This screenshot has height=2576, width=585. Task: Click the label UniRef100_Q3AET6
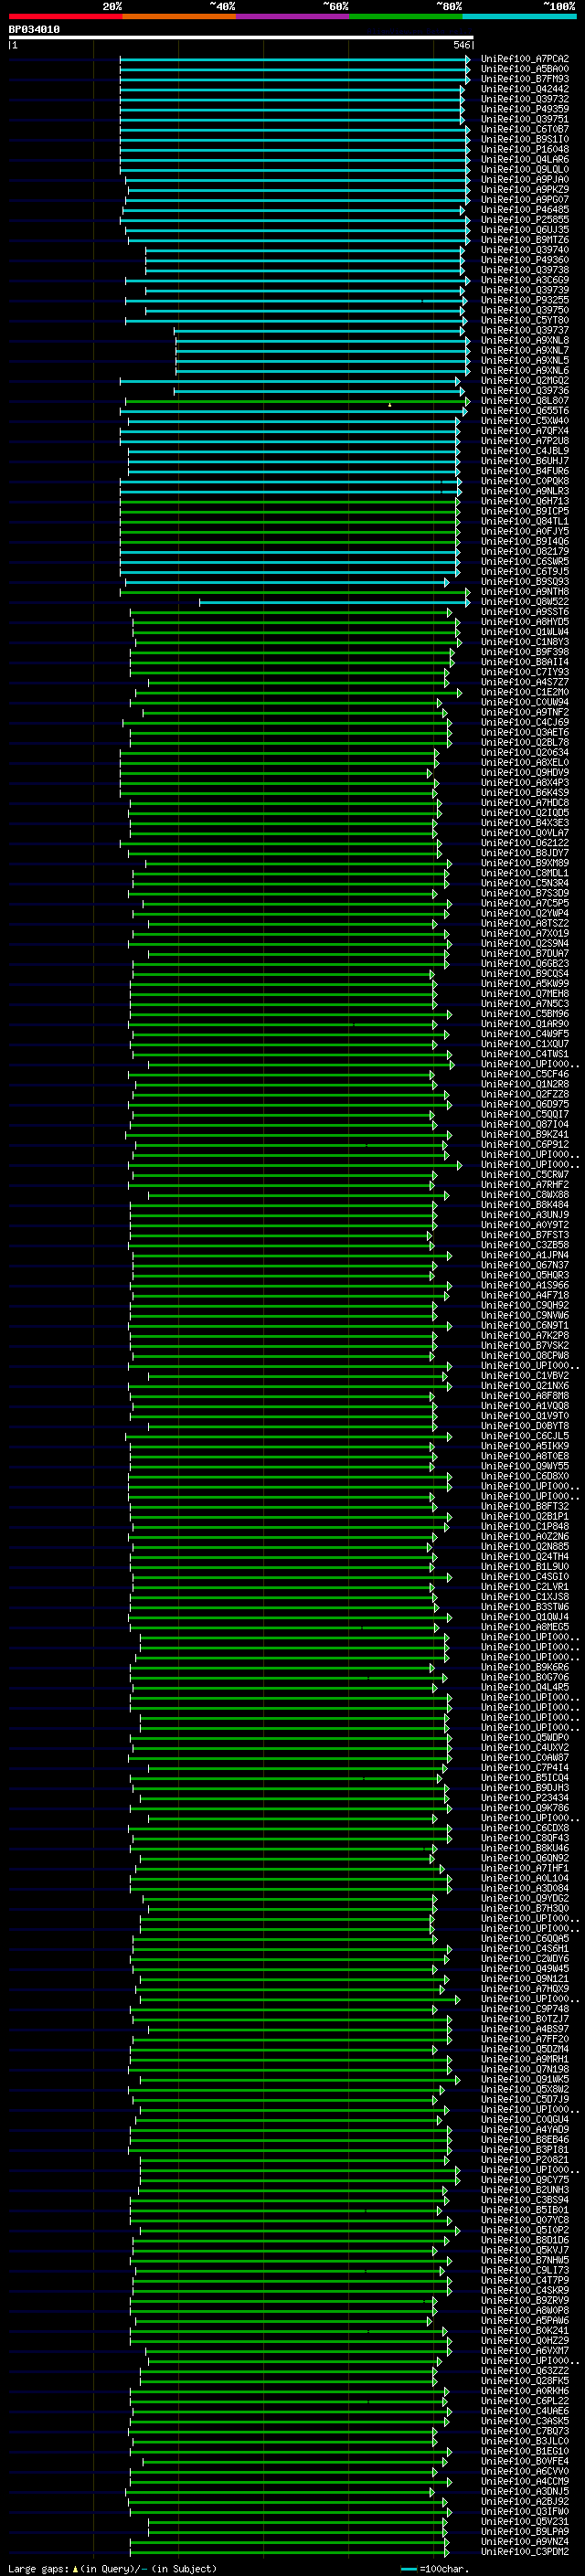coord(525,732)
